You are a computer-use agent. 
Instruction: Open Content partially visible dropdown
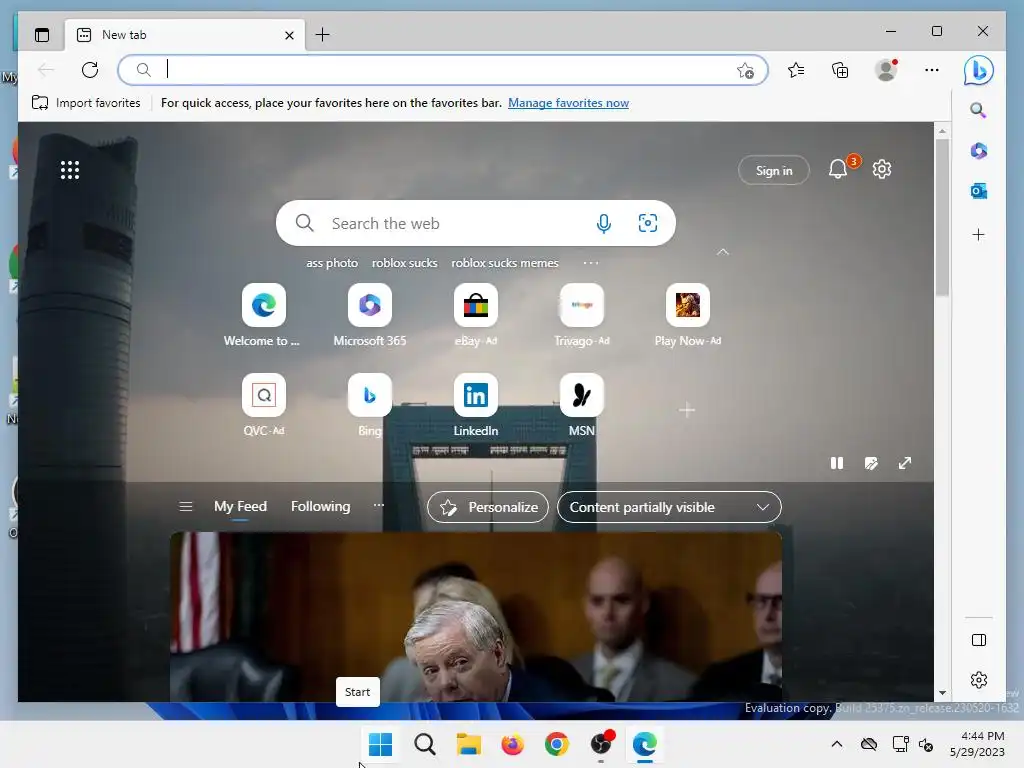point(669,507)
